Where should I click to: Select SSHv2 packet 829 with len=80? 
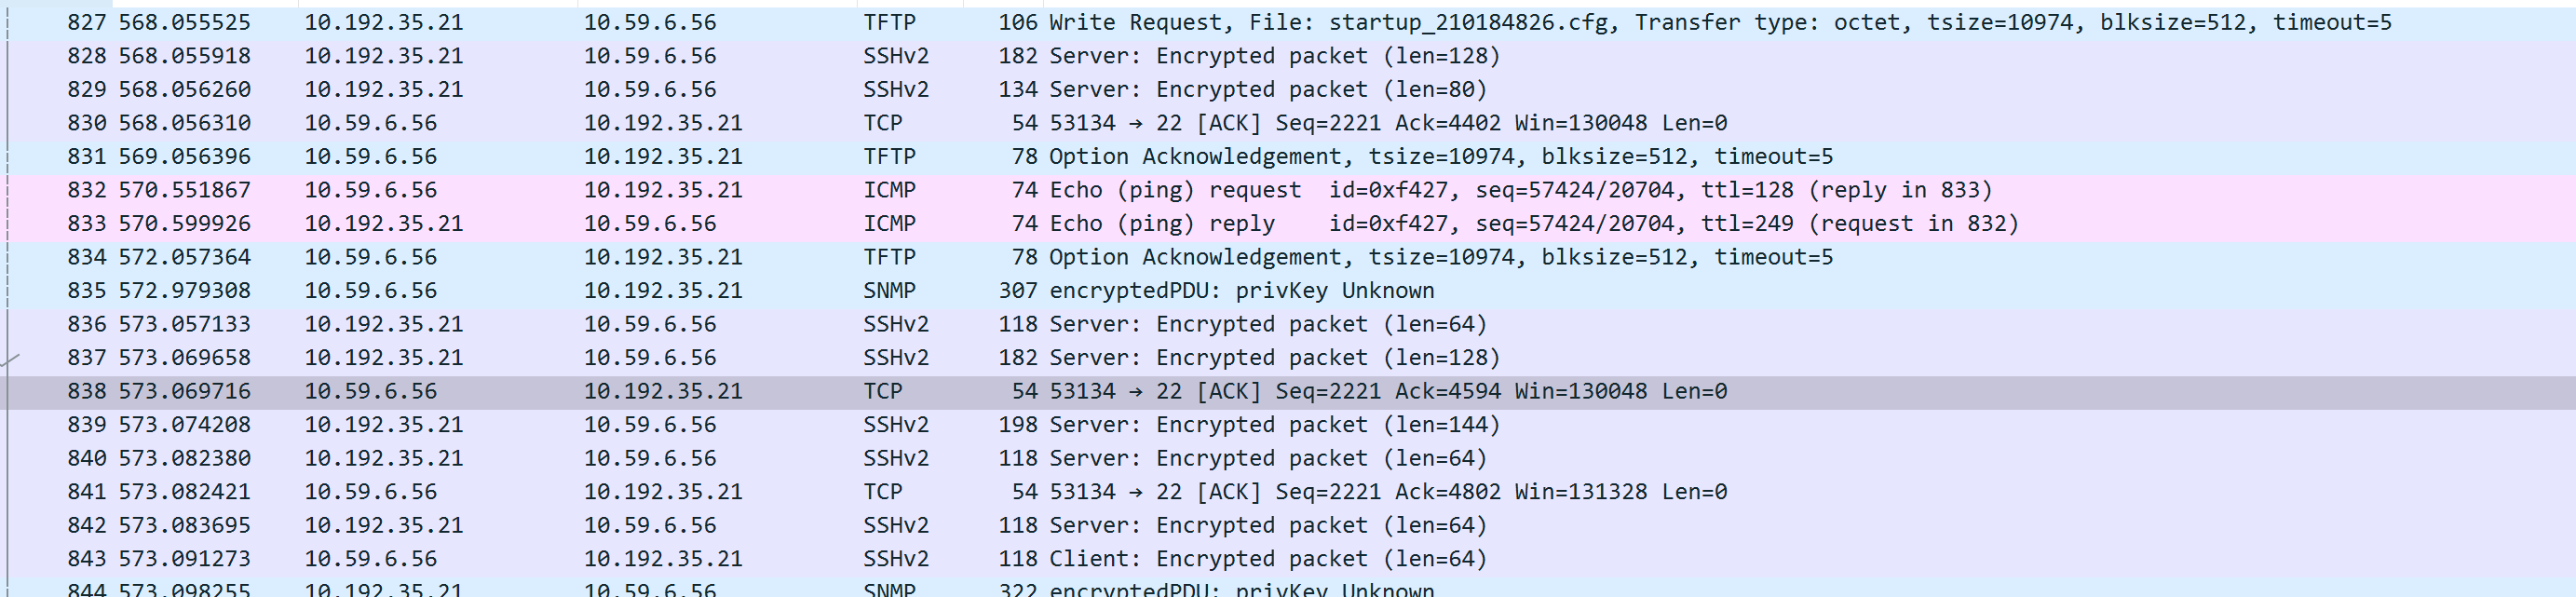point(1200,89)
